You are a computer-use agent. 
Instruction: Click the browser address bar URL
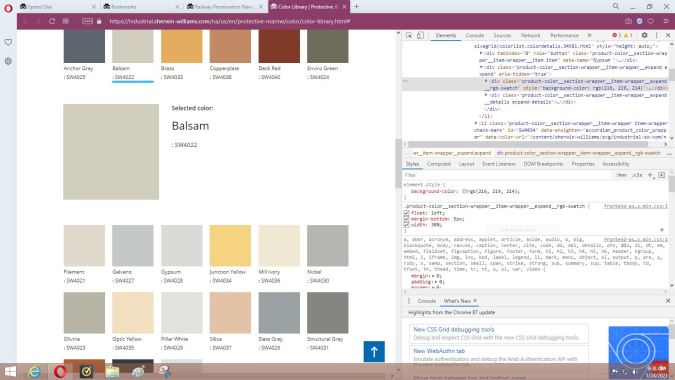(x=229, y=21)
